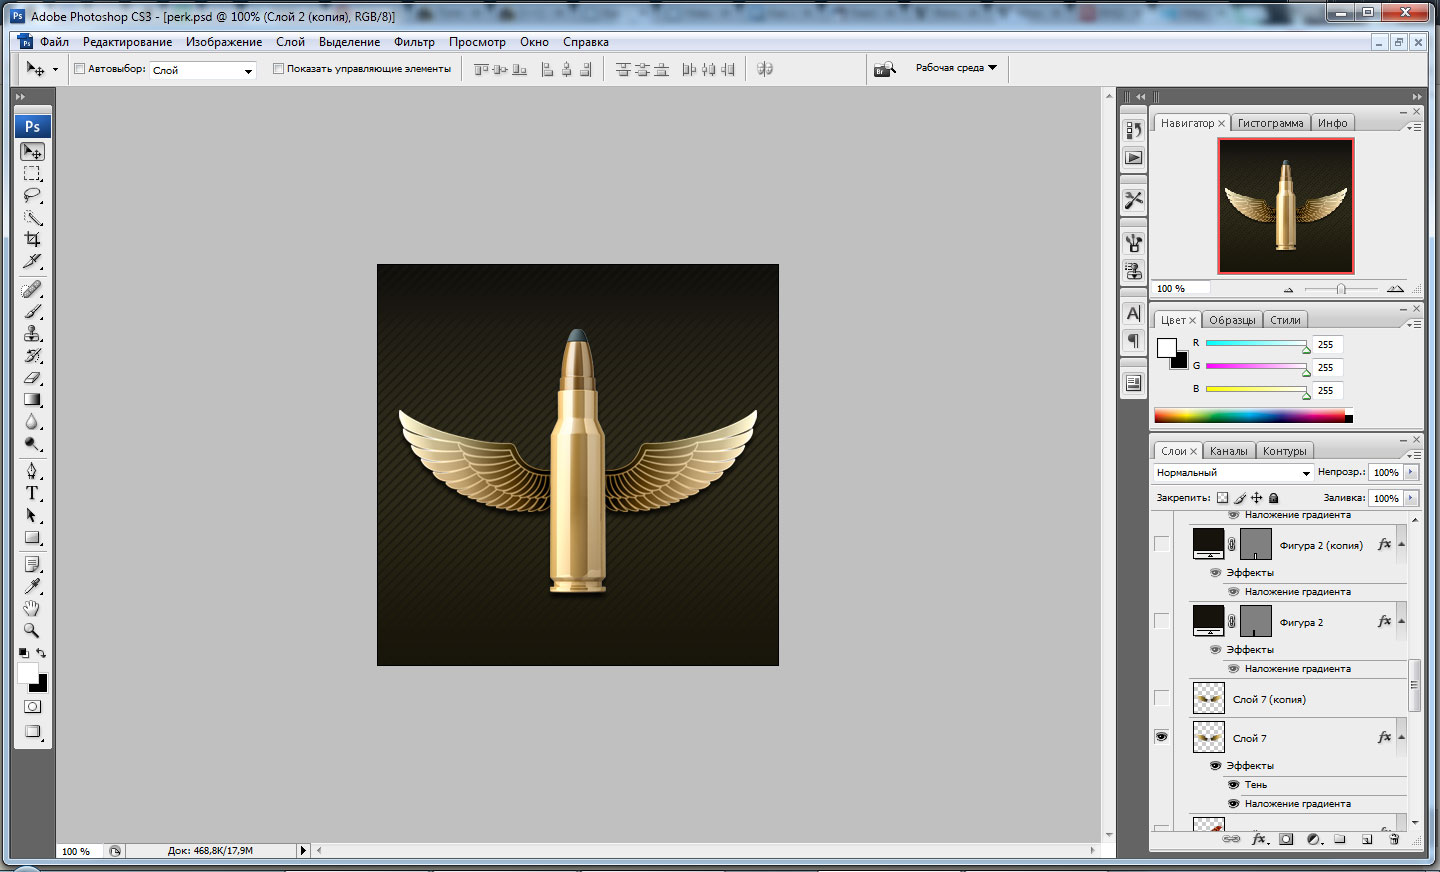Select the Path Selection tool

[x=33, y=515]
